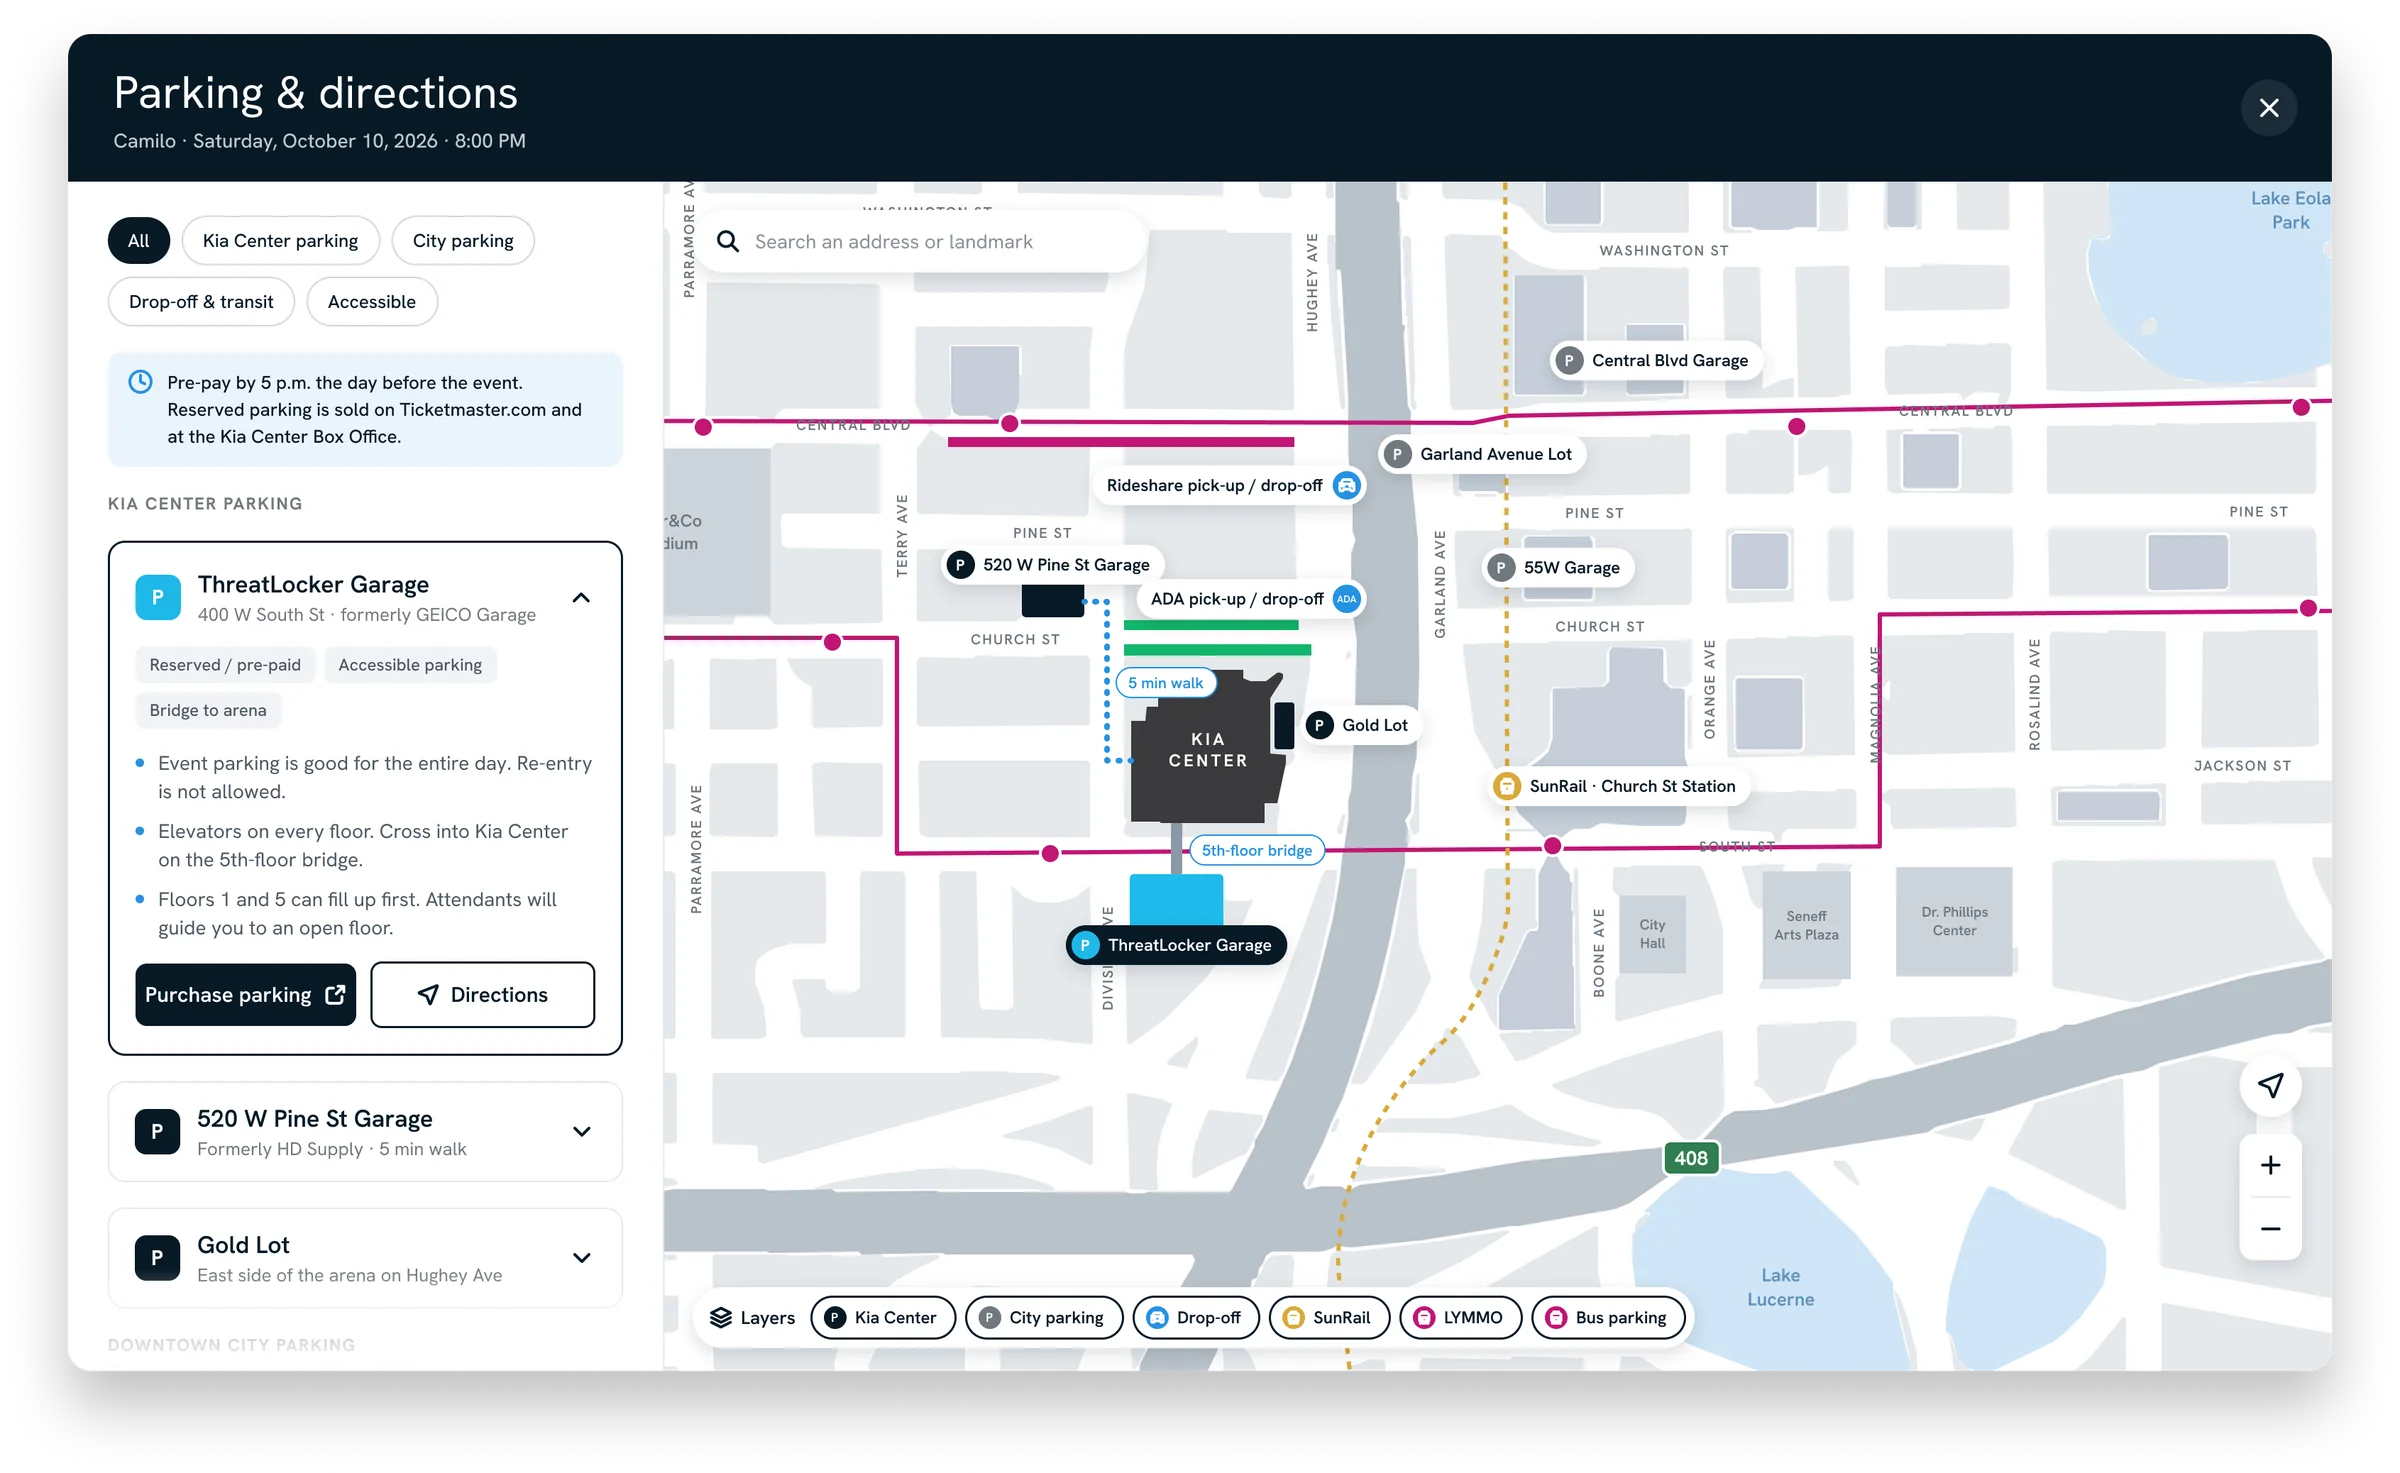Click the Directions button
Screen dimensions: 2400x1473
click(x=482, y=994)
